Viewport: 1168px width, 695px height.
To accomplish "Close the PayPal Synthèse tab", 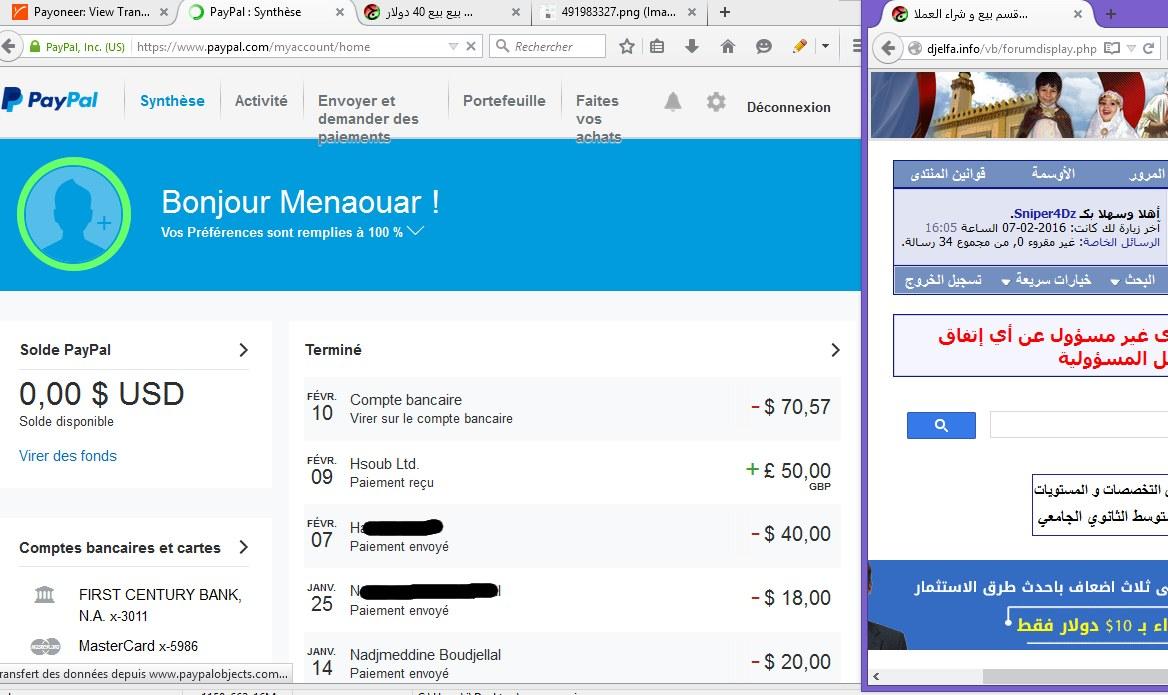I will pyautogui.click(x=340, y=12).
